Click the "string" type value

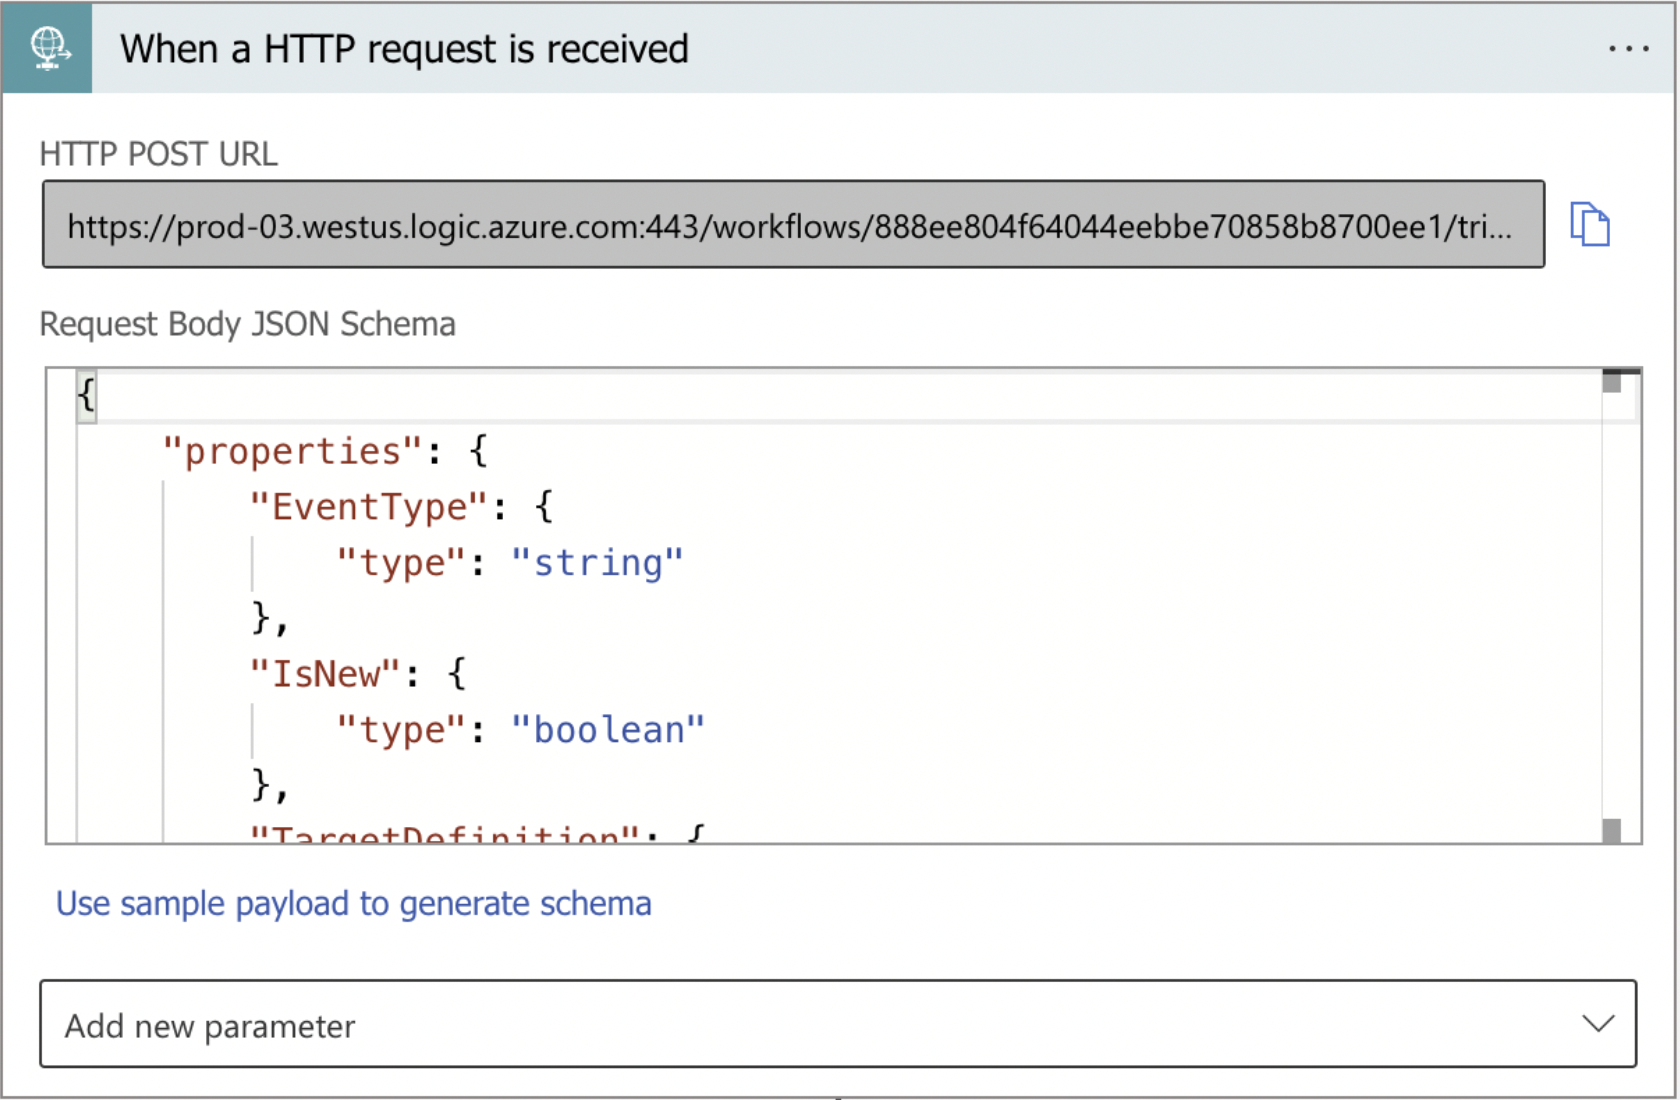tap(597, 563)
